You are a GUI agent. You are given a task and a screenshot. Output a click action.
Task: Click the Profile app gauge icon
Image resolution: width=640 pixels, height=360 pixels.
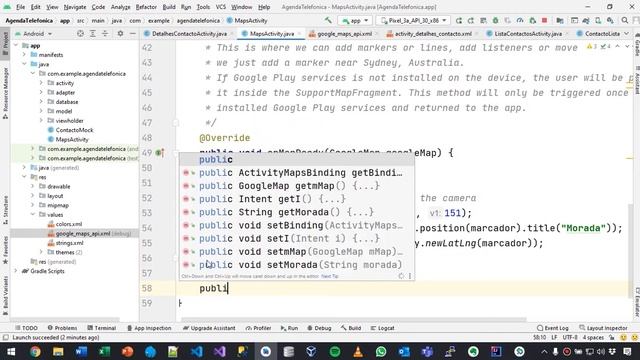pyautogui.click(x=520, y=20)
